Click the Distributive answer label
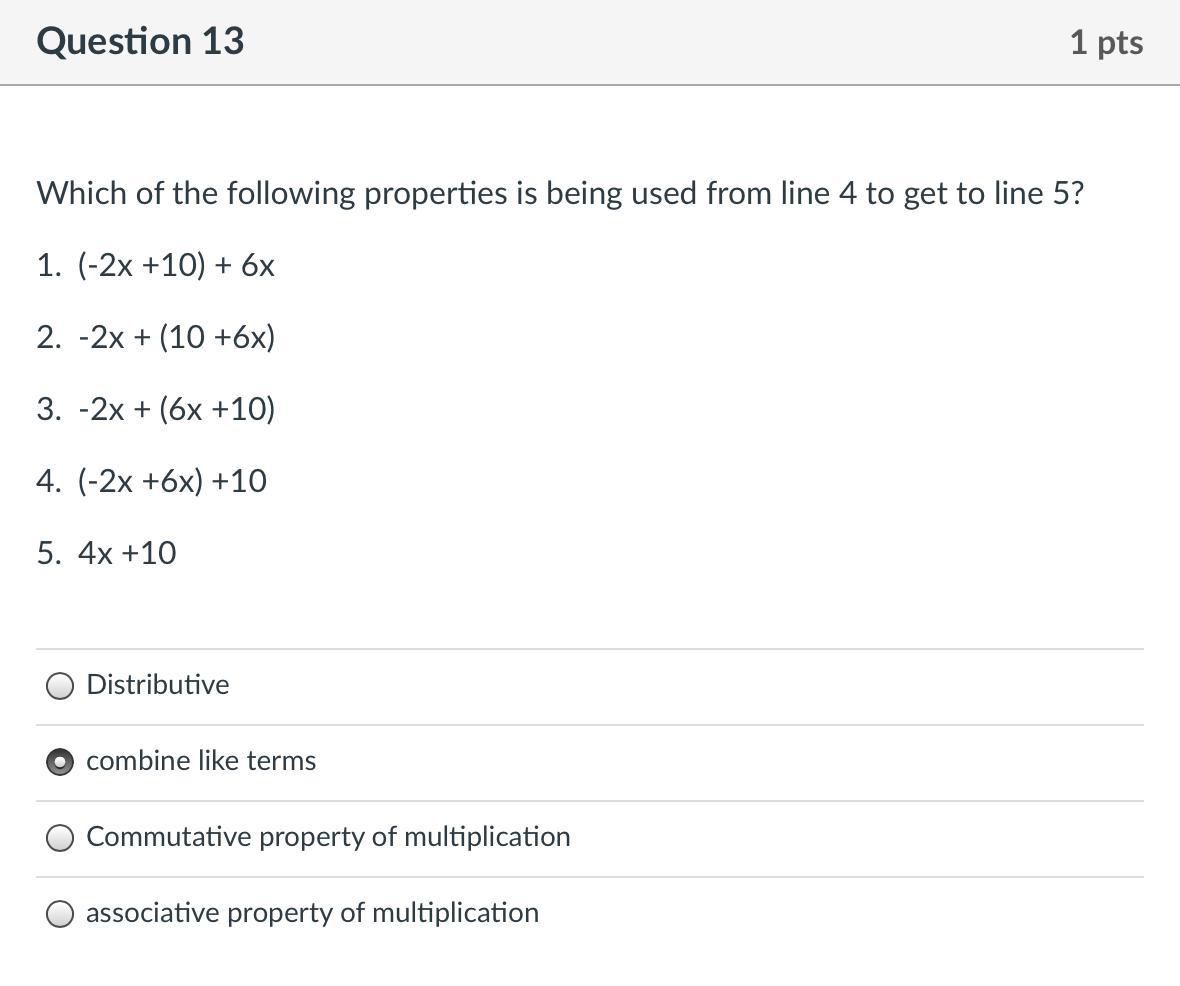 point(158,685)
